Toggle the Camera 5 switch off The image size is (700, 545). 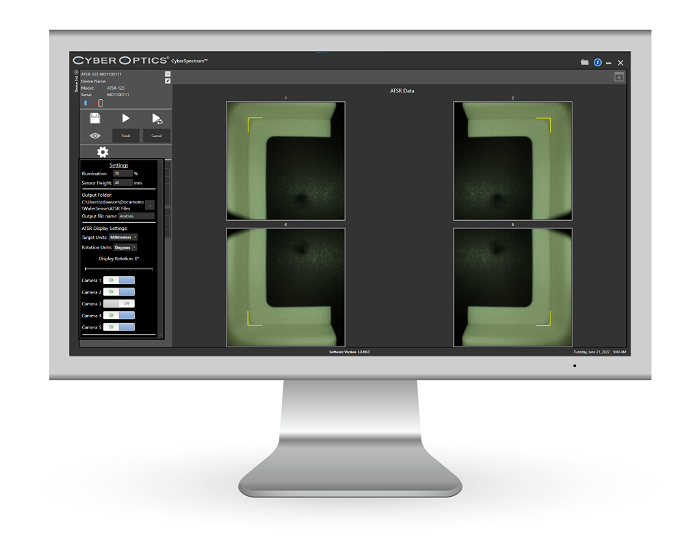click(x=119, y=326)
